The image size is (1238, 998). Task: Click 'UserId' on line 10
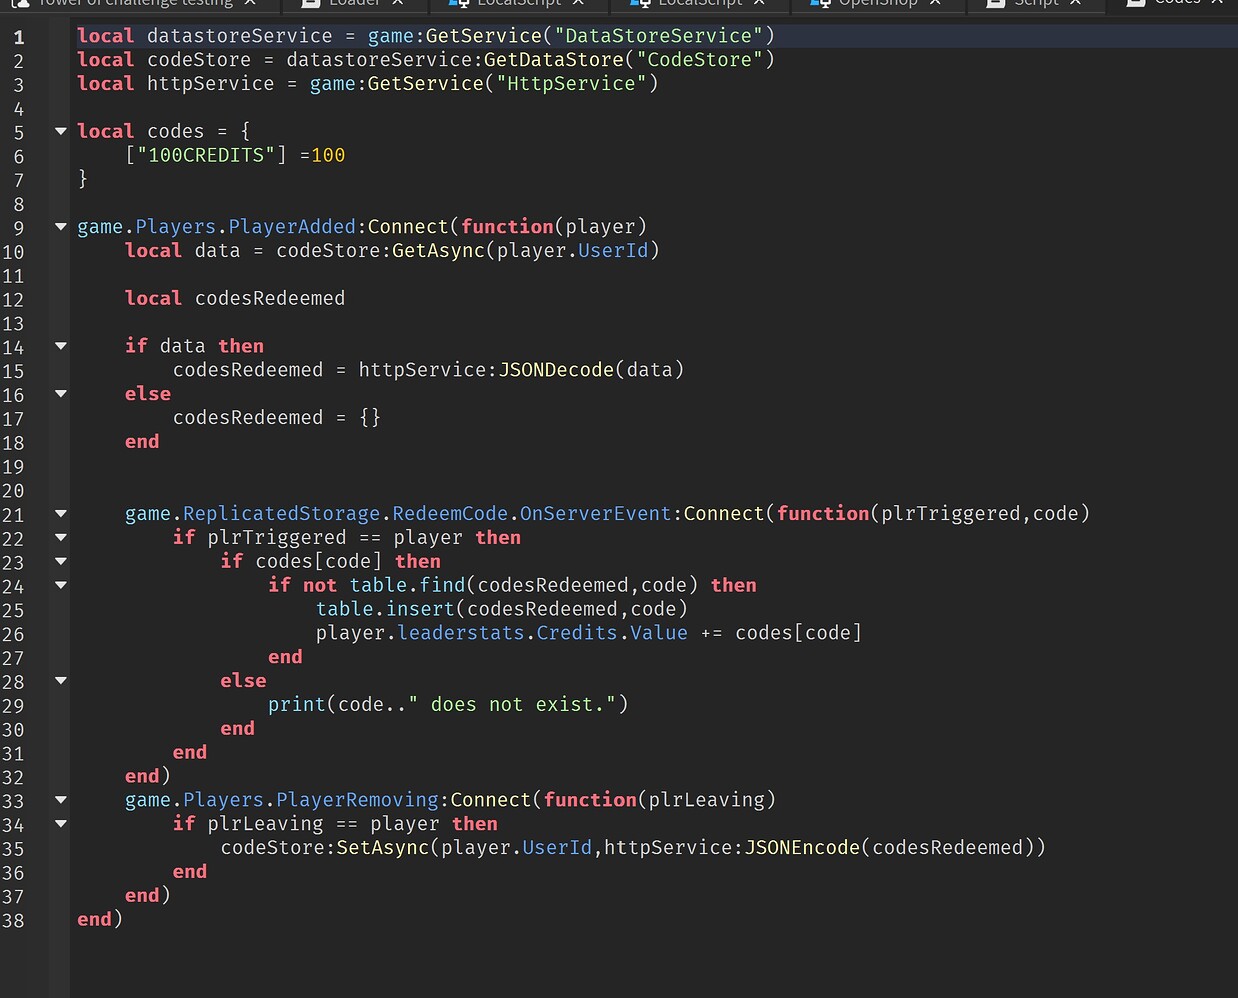pyautogui.click(x=613, y=251)
